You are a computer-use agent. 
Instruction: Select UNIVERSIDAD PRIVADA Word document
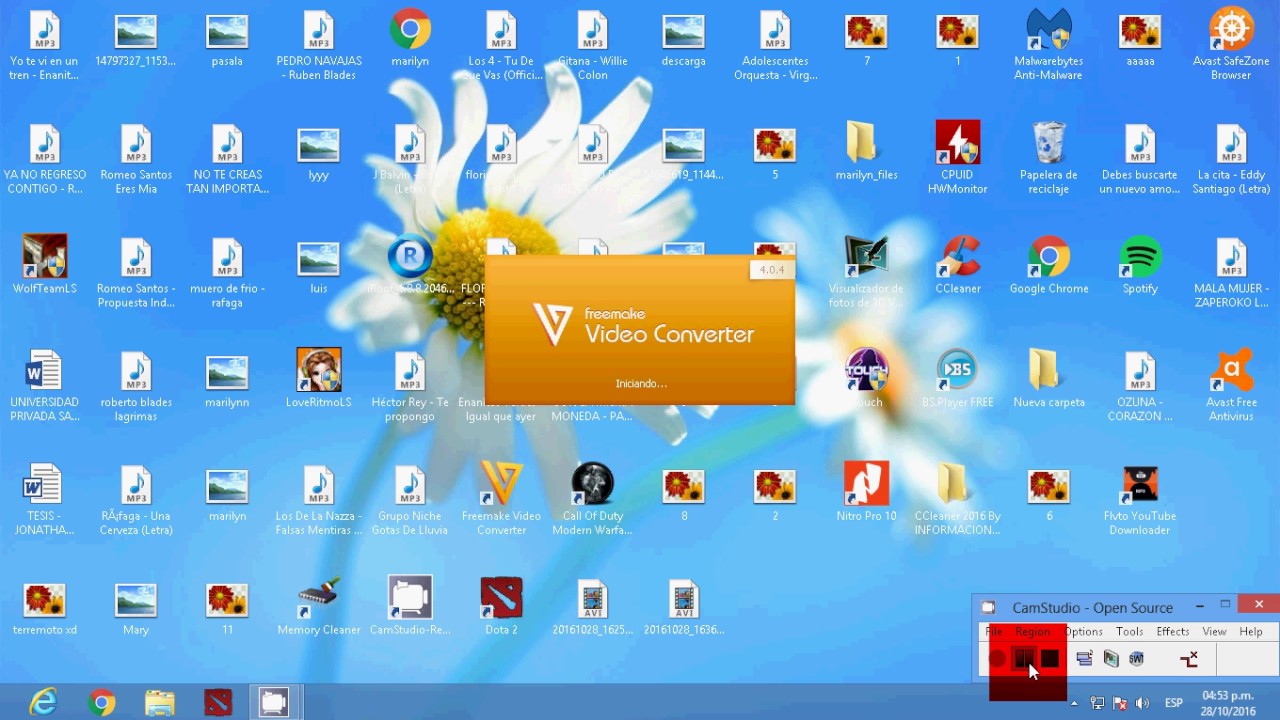click(x=45, y=386)
